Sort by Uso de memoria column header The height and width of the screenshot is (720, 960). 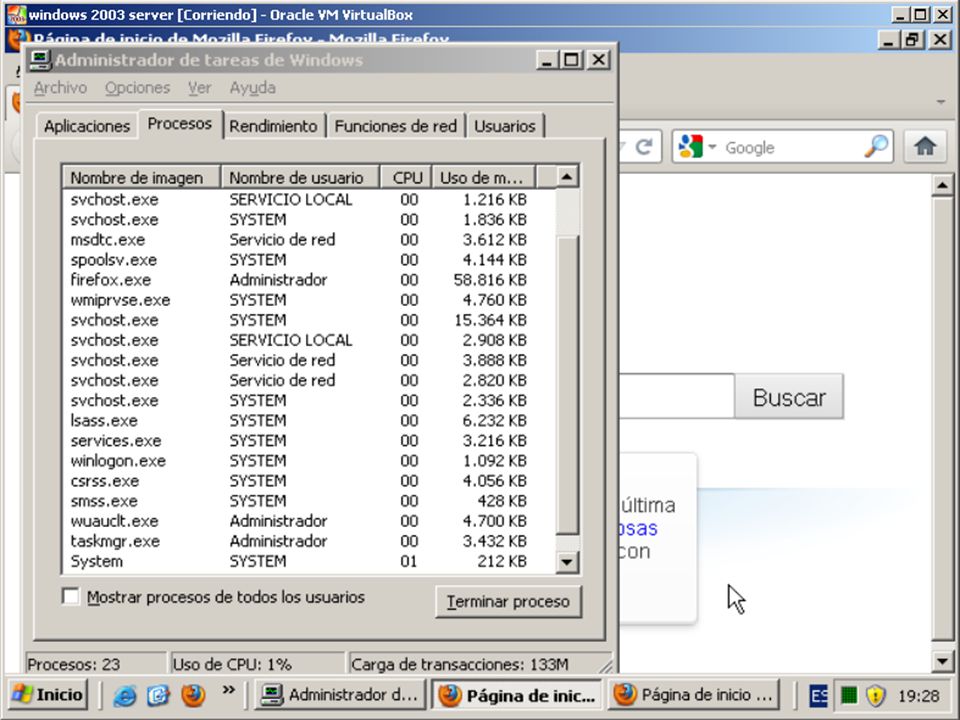(x=484, y=178)
